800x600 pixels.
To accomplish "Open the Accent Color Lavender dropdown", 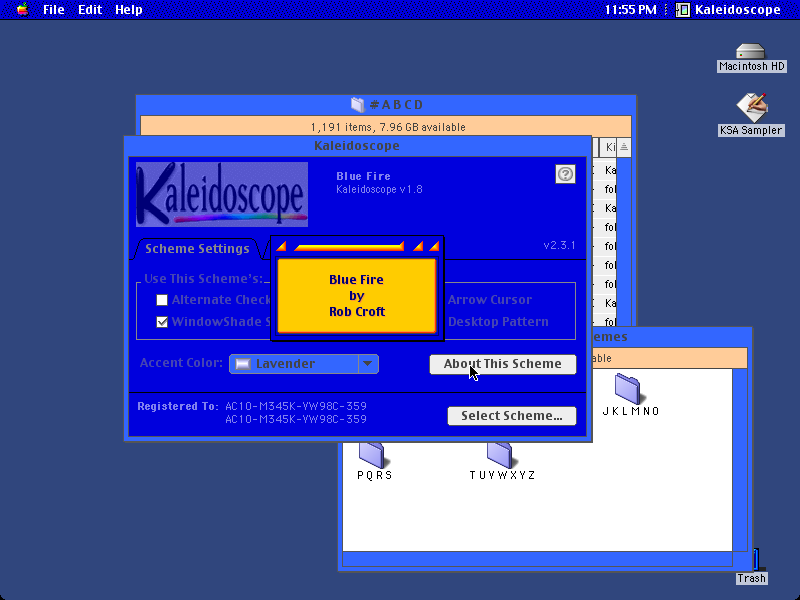I will (304, 364).
